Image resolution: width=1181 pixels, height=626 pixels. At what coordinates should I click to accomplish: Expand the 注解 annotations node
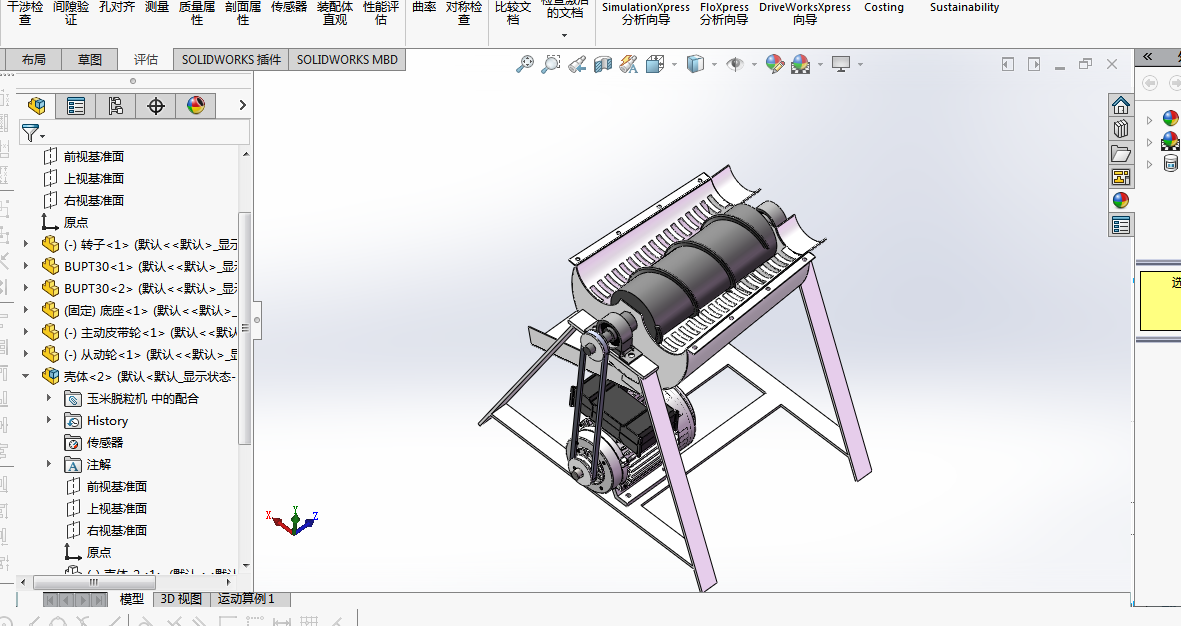50,464
